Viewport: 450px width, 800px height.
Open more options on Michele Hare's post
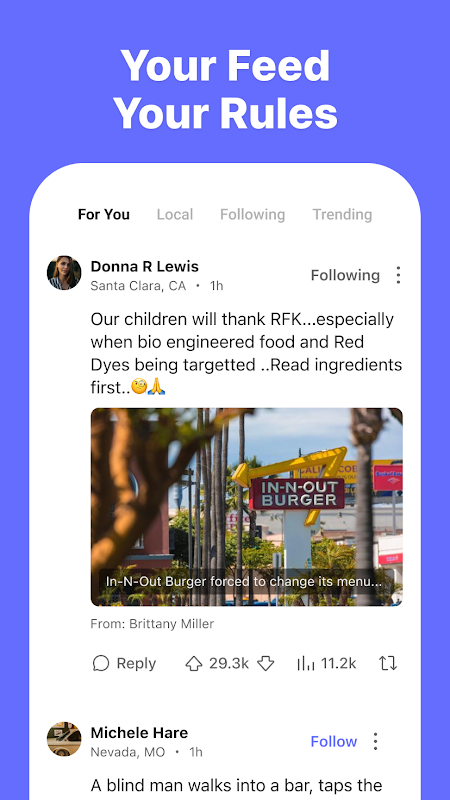pos(376,741)
